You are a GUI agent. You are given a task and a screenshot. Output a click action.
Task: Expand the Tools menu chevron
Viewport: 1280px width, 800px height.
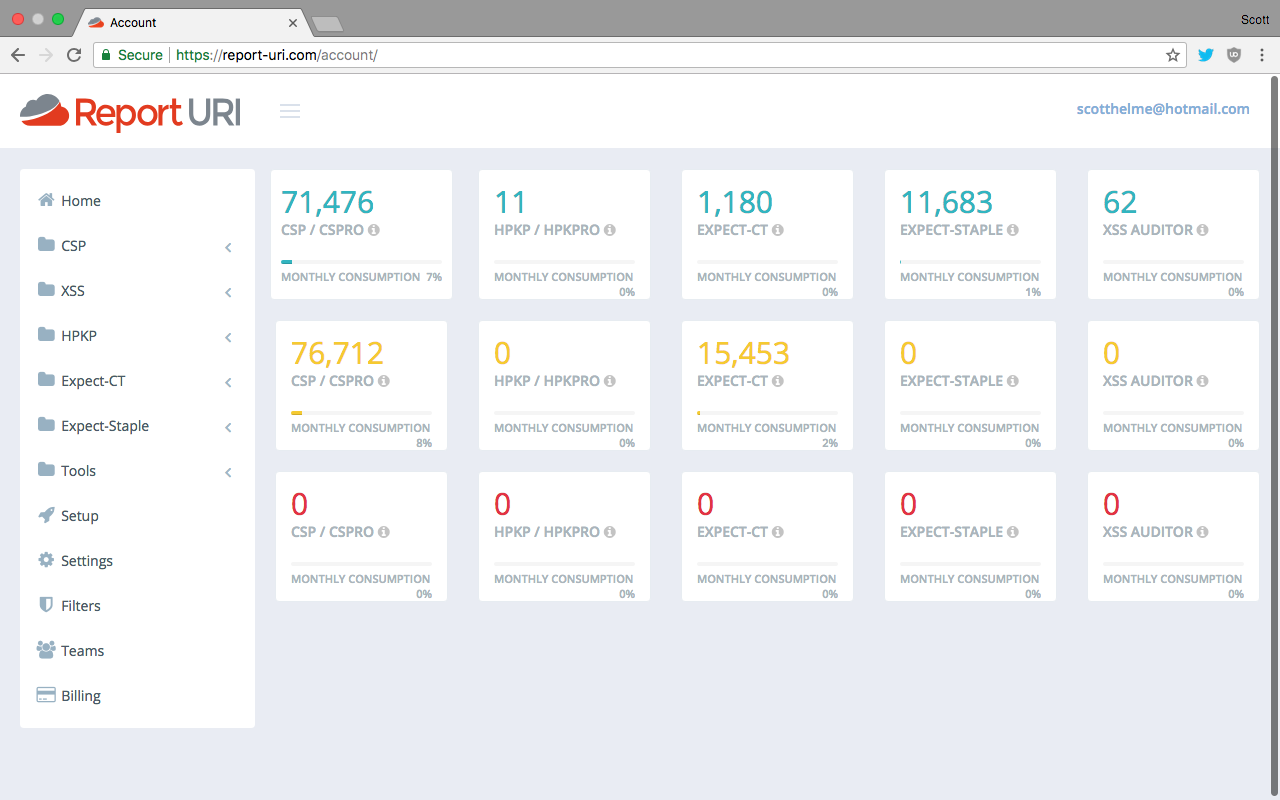point(228,472)
